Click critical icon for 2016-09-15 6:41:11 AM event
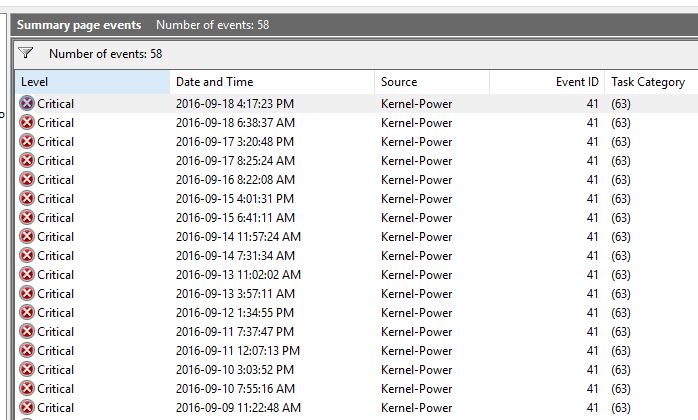Viewport: 698px width, 420px height. (x=27, y=217)
